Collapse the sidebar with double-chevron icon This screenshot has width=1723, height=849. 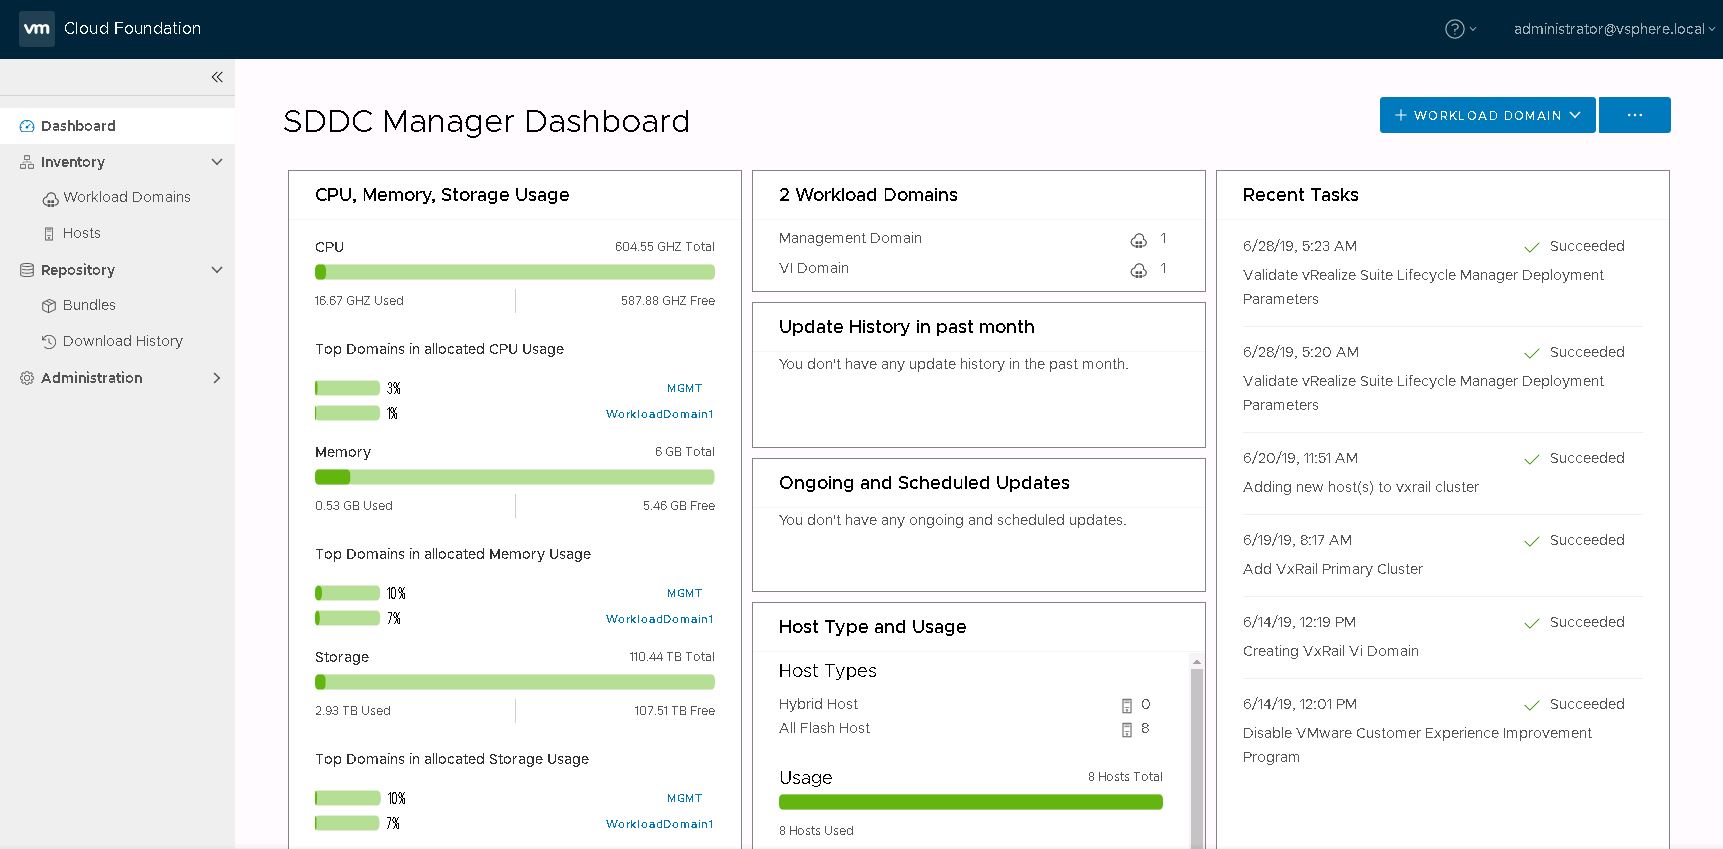(217, 77)
